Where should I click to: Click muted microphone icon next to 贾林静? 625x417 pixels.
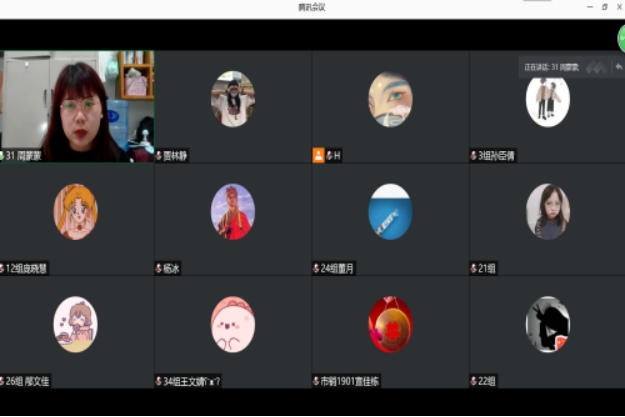tap(159, 156)
